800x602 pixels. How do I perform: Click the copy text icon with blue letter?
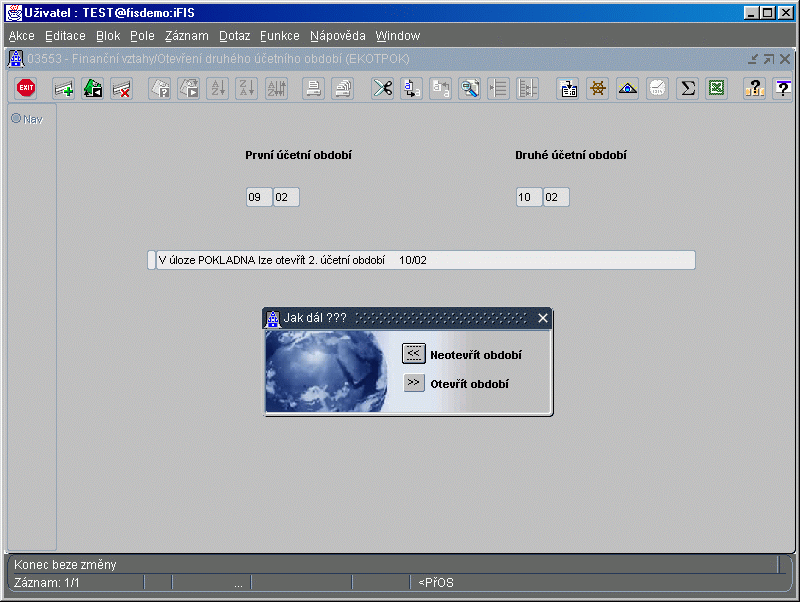411,89
